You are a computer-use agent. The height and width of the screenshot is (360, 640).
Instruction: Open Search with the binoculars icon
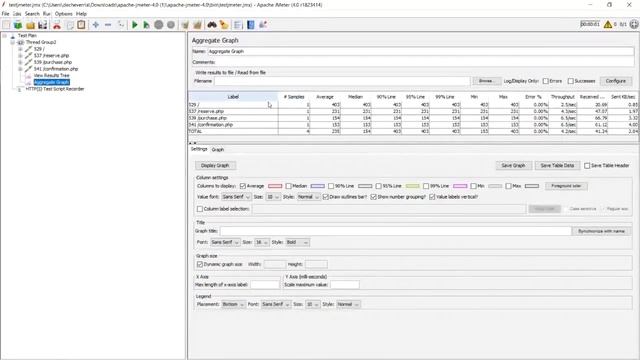pyautogui.click(x=212, y=25)
